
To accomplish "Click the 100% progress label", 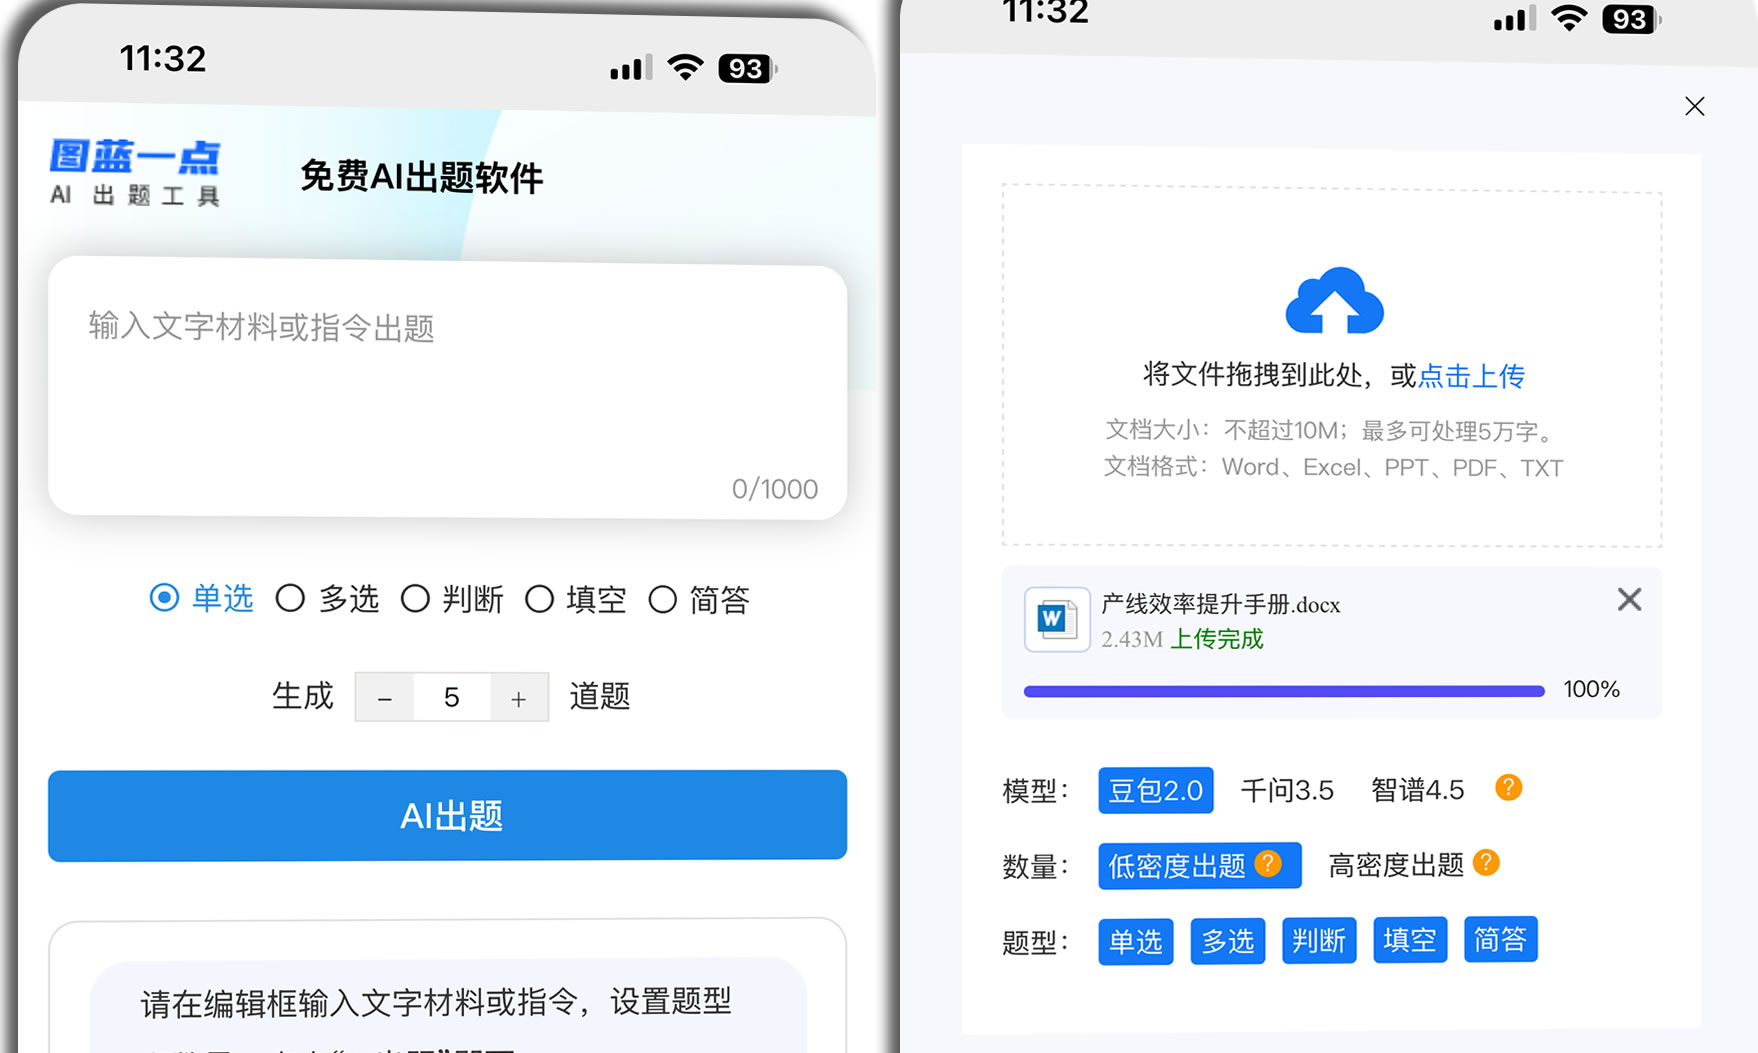I will [1592, 690].
